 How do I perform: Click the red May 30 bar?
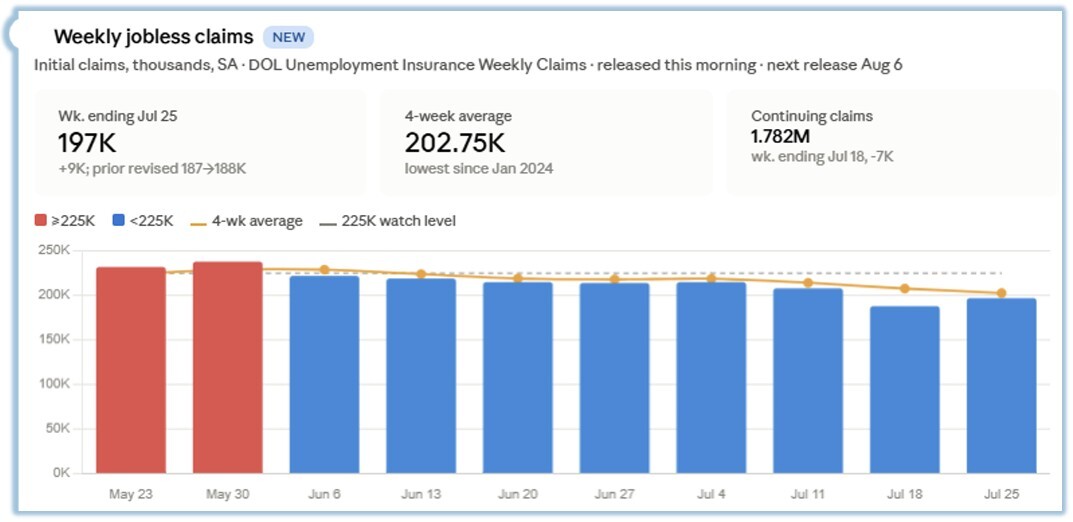pyautogui.click(x=227, y=367)
